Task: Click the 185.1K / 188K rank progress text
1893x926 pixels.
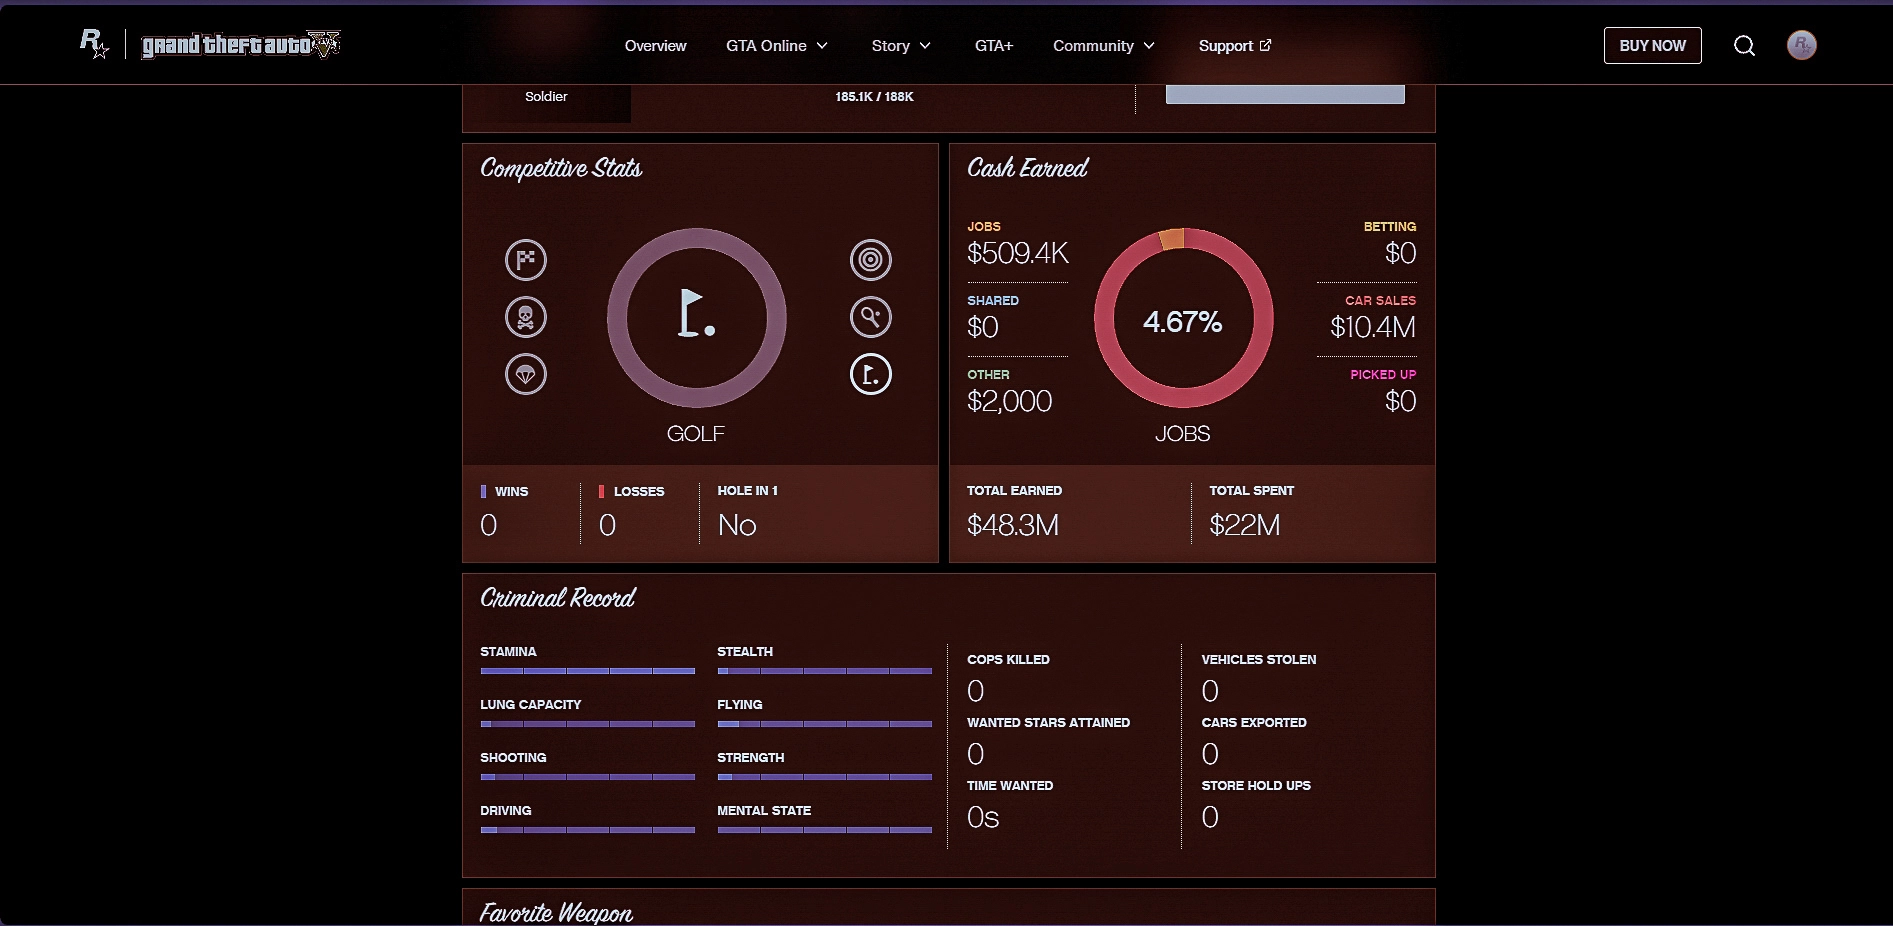Action: 874,97
